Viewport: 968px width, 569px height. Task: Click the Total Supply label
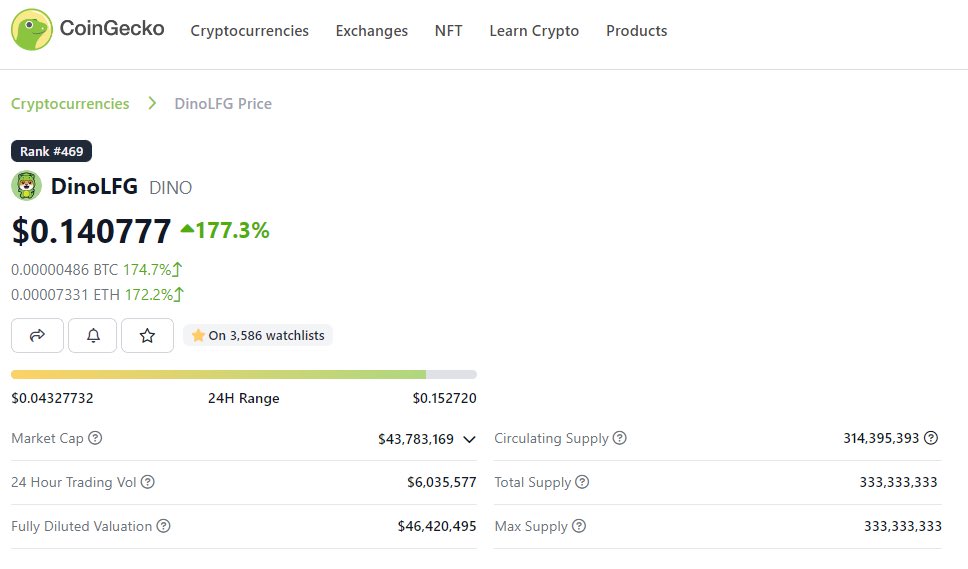(533, 482)
